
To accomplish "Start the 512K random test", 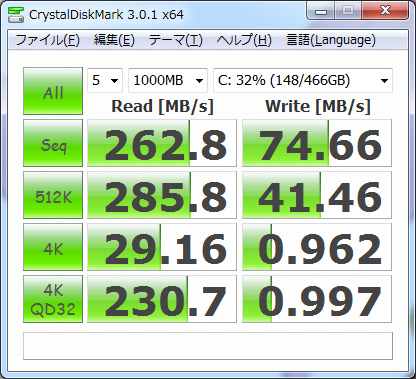I will 53,195.
